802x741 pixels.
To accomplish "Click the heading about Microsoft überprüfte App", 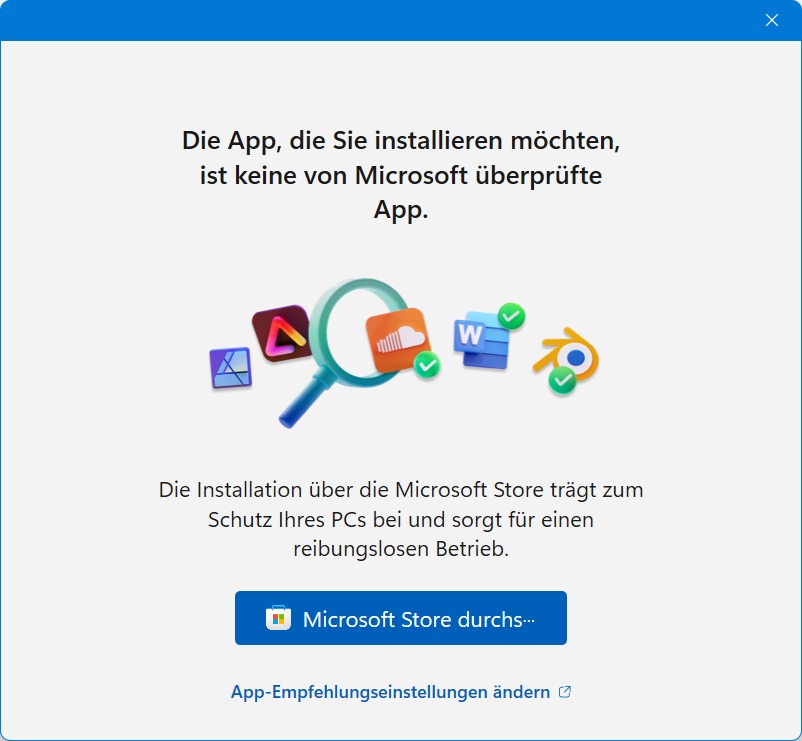I will [x=400, y=175].
